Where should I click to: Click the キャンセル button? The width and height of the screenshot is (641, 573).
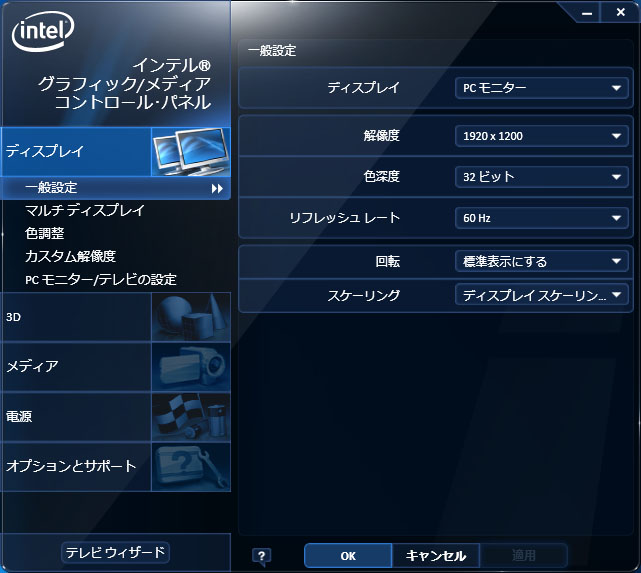(436, 556)
